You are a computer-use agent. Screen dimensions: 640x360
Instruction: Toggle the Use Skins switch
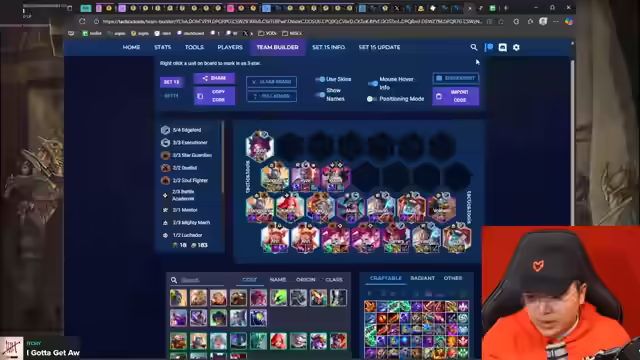(x=320, y=79)
